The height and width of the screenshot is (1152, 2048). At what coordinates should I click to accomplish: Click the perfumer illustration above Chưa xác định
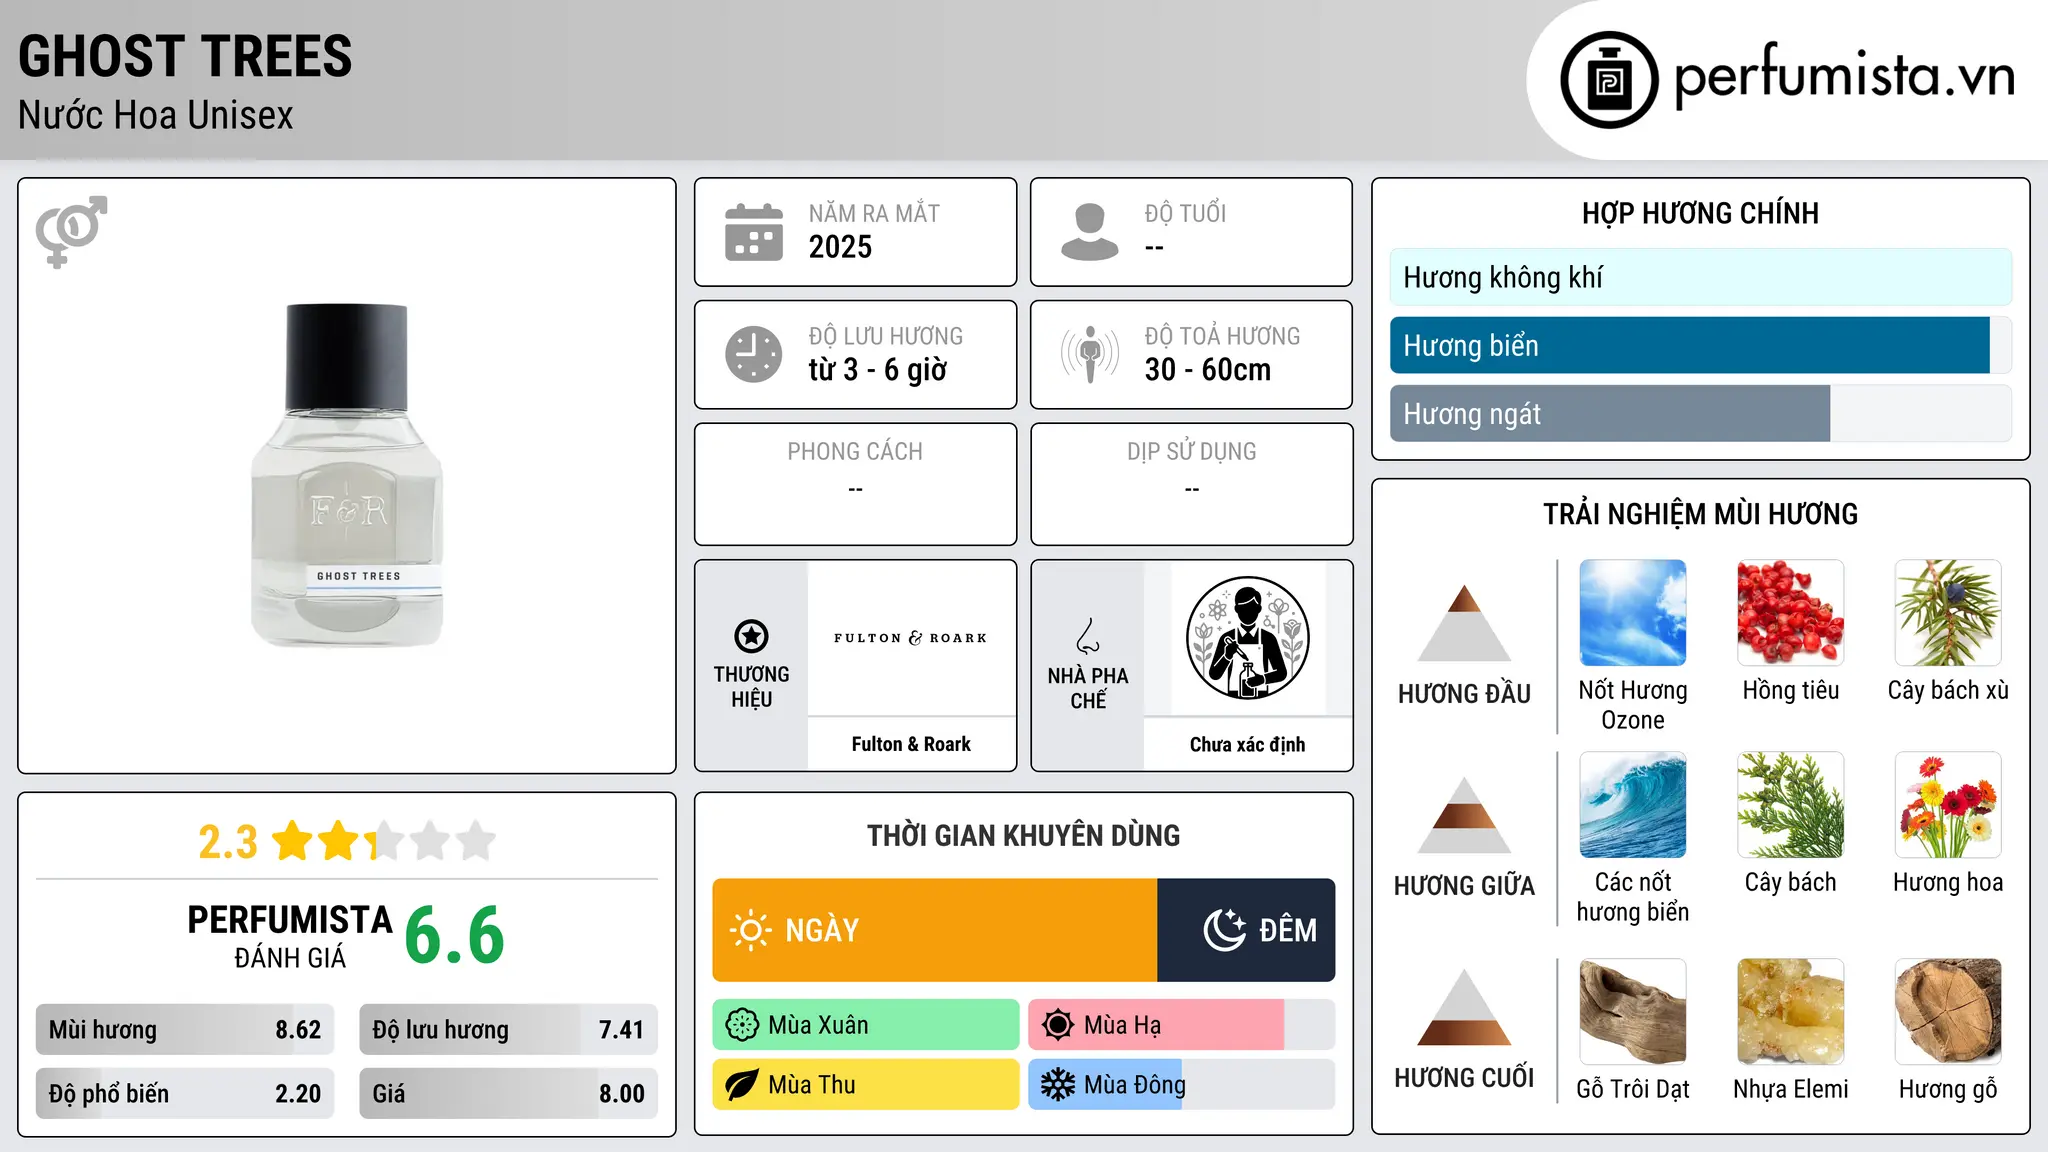(1247, 638)
